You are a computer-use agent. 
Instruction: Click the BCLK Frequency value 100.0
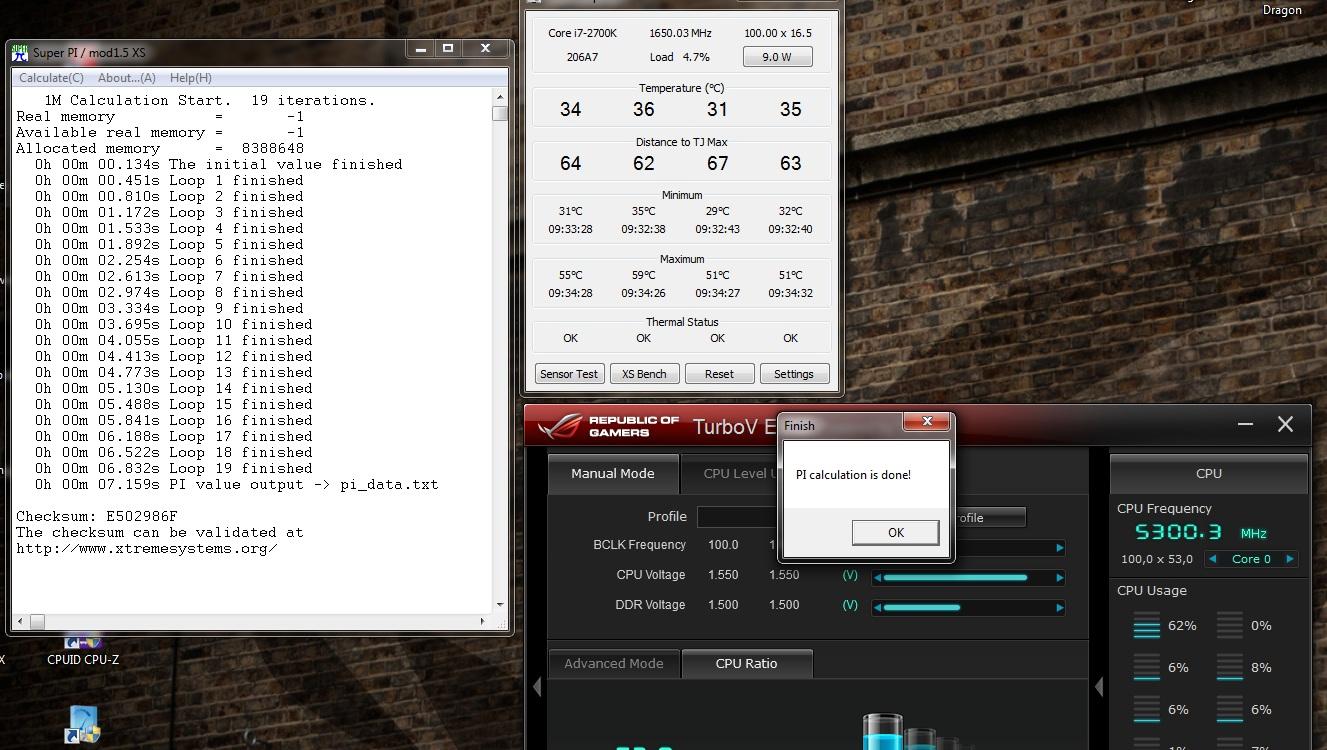tap(723, 545)
